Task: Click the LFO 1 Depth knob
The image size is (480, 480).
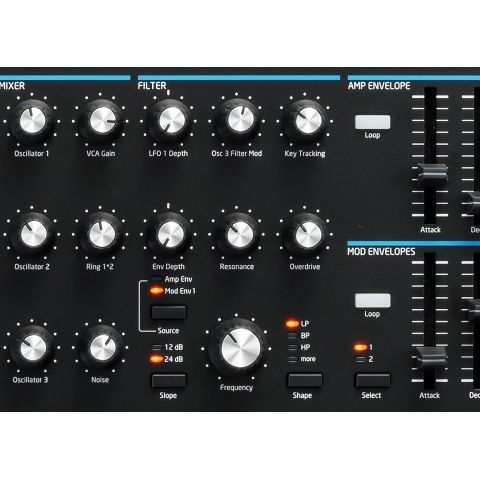Action: (169, 121)
